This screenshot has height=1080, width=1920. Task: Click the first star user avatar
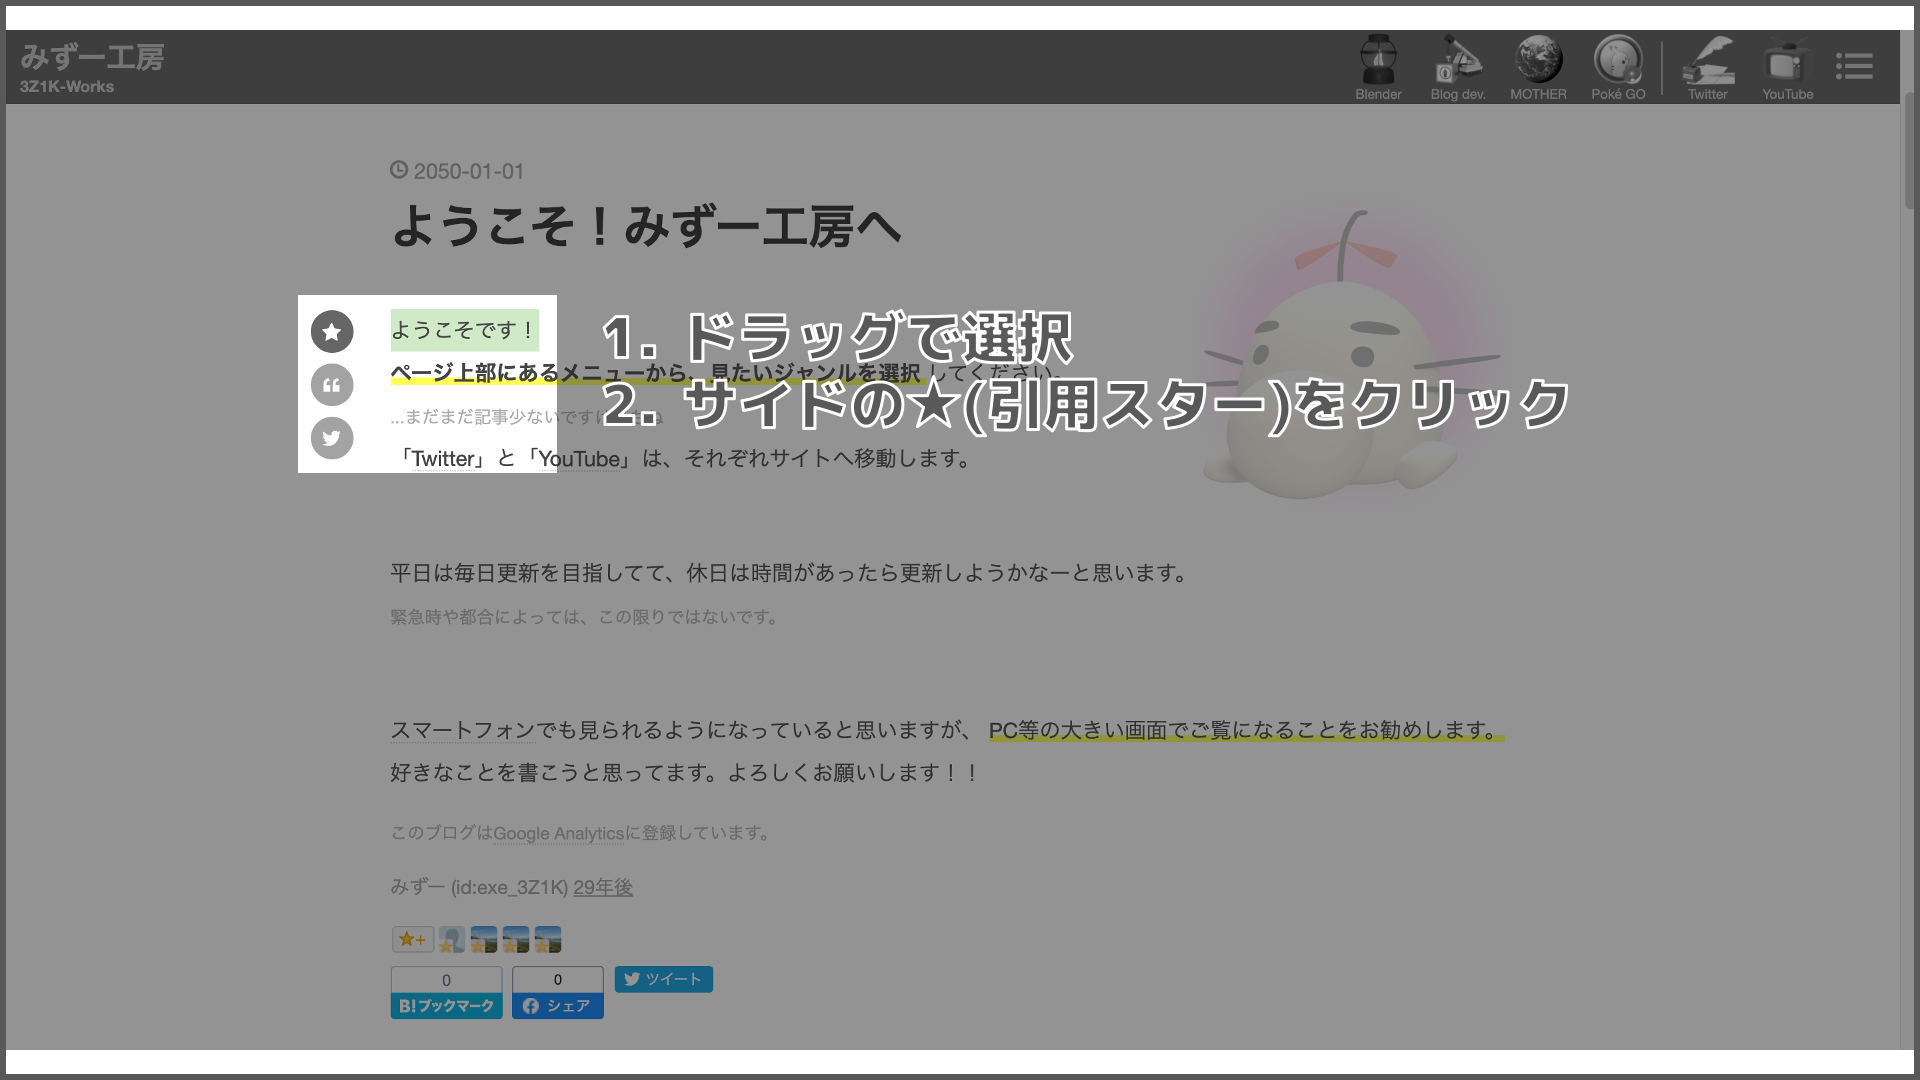tap(452, 939)
